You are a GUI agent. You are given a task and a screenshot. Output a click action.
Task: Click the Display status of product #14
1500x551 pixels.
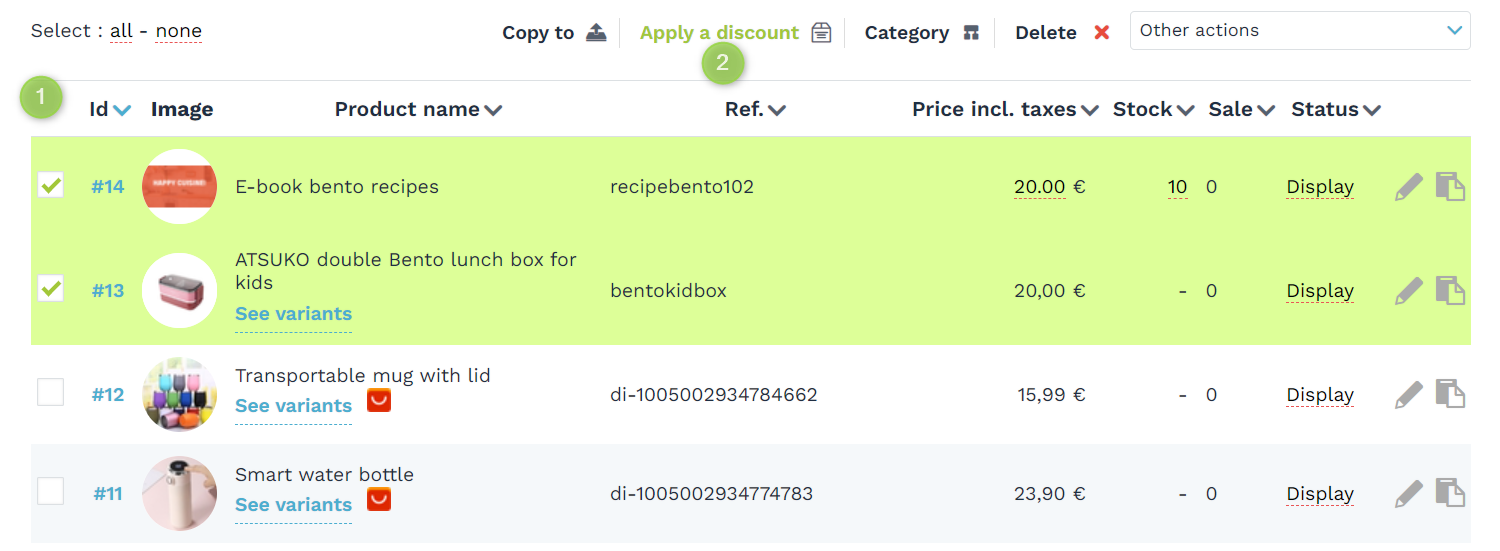tap(1320, 187)
